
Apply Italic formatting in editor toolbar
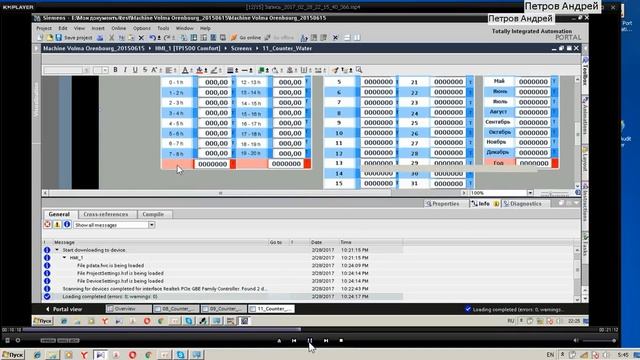click(x=125, y=70)
